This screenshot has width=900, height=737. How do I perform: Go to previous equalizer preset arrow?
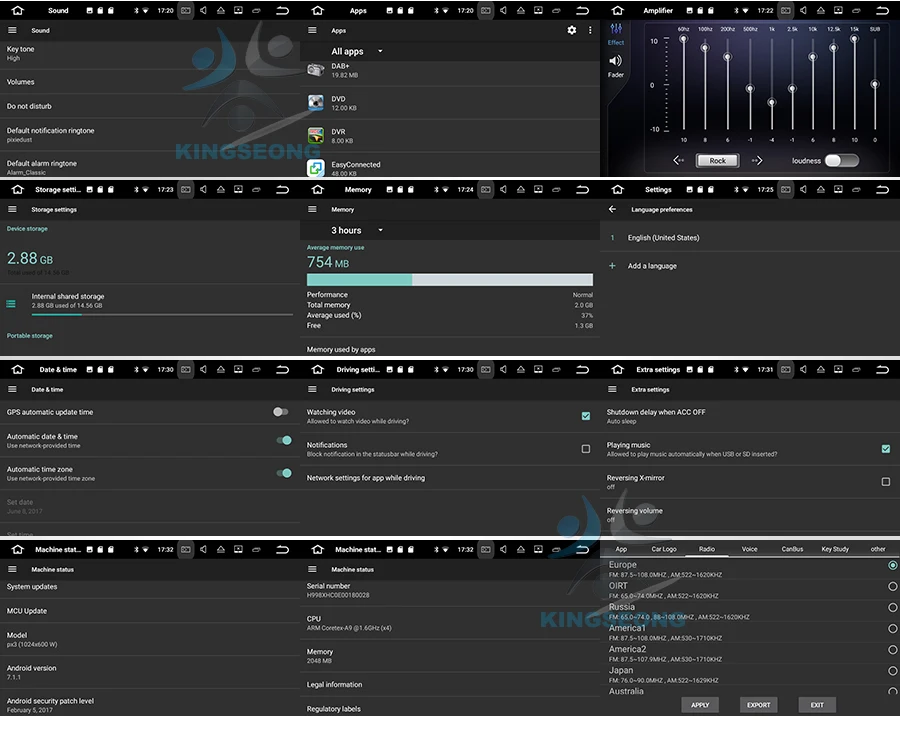678,161
